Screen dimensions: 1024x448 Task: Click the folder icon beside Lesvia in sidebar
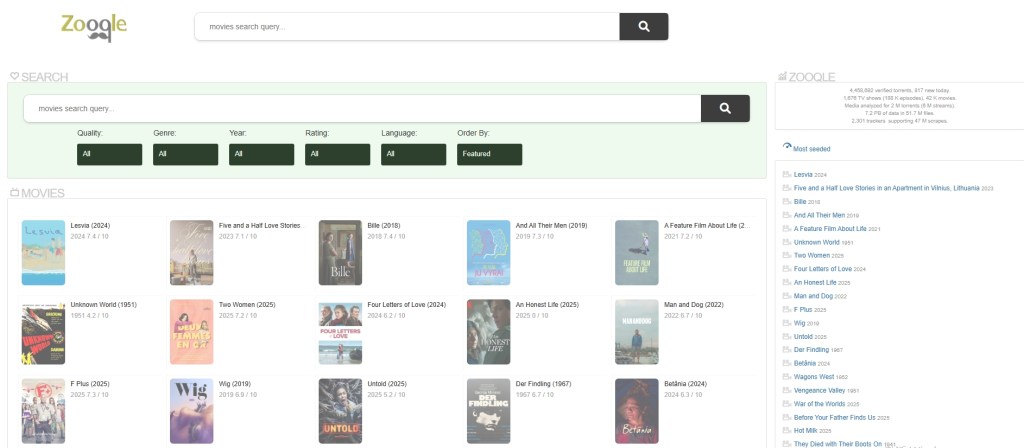coord(787,174)
